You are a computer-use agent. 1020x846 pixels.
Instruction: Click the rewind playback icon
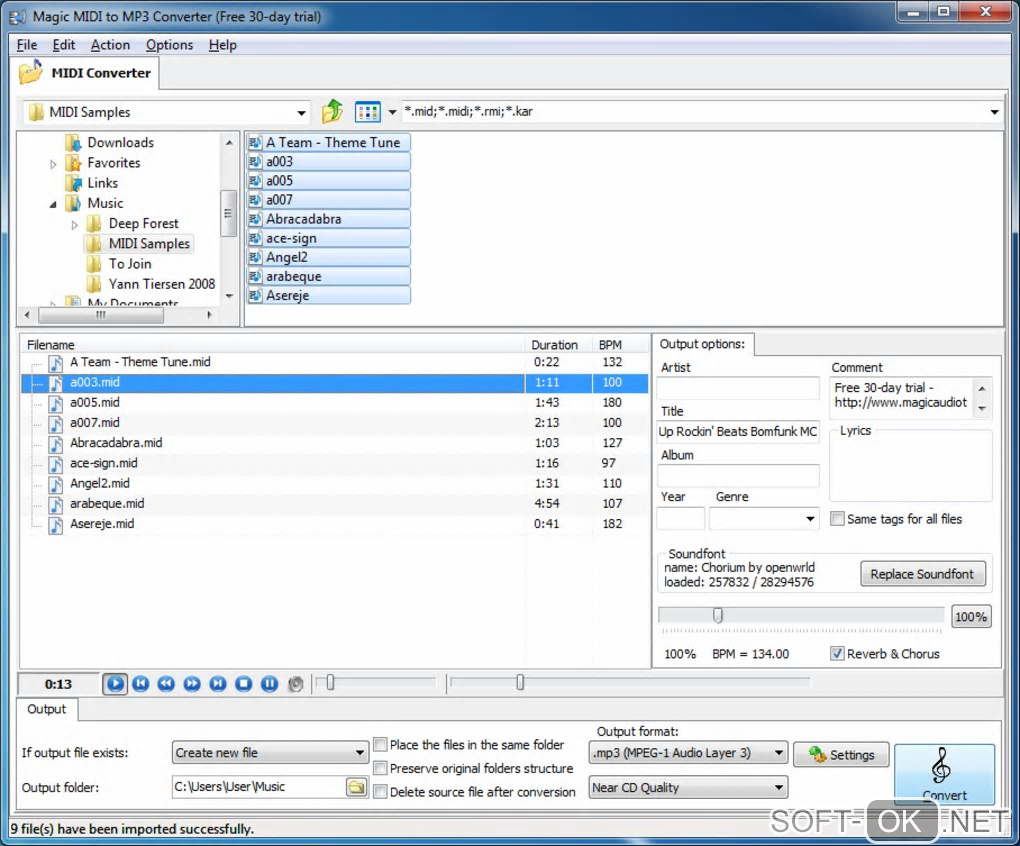[166, 684]
